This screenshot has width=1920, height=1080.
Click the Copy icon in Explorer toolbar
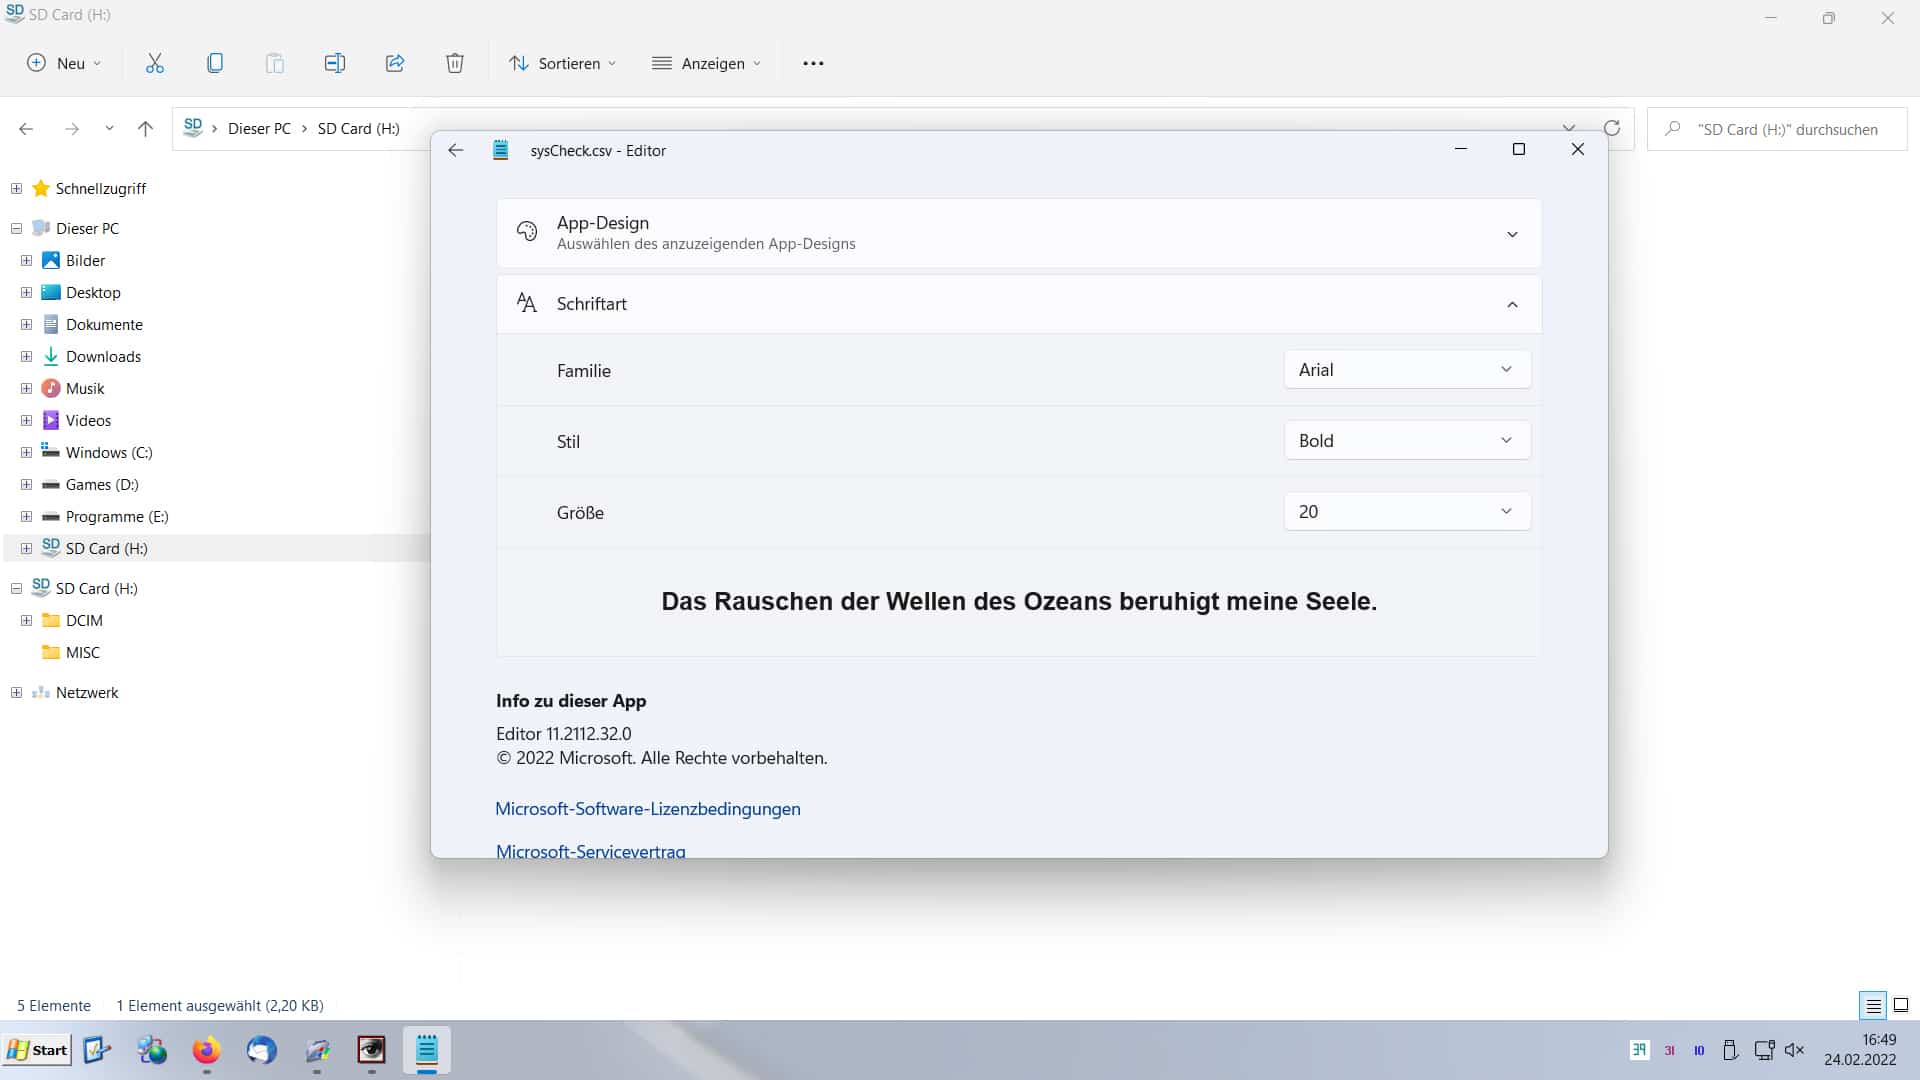(x=215, y=63)
